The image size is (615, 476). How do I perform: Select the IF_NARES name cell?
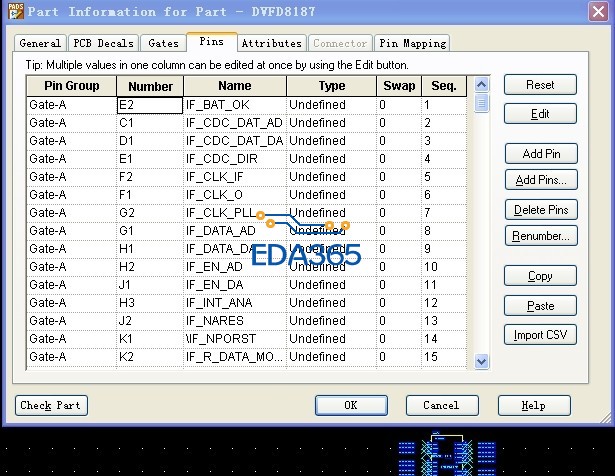pyautogui.click(x=235, y=321)
